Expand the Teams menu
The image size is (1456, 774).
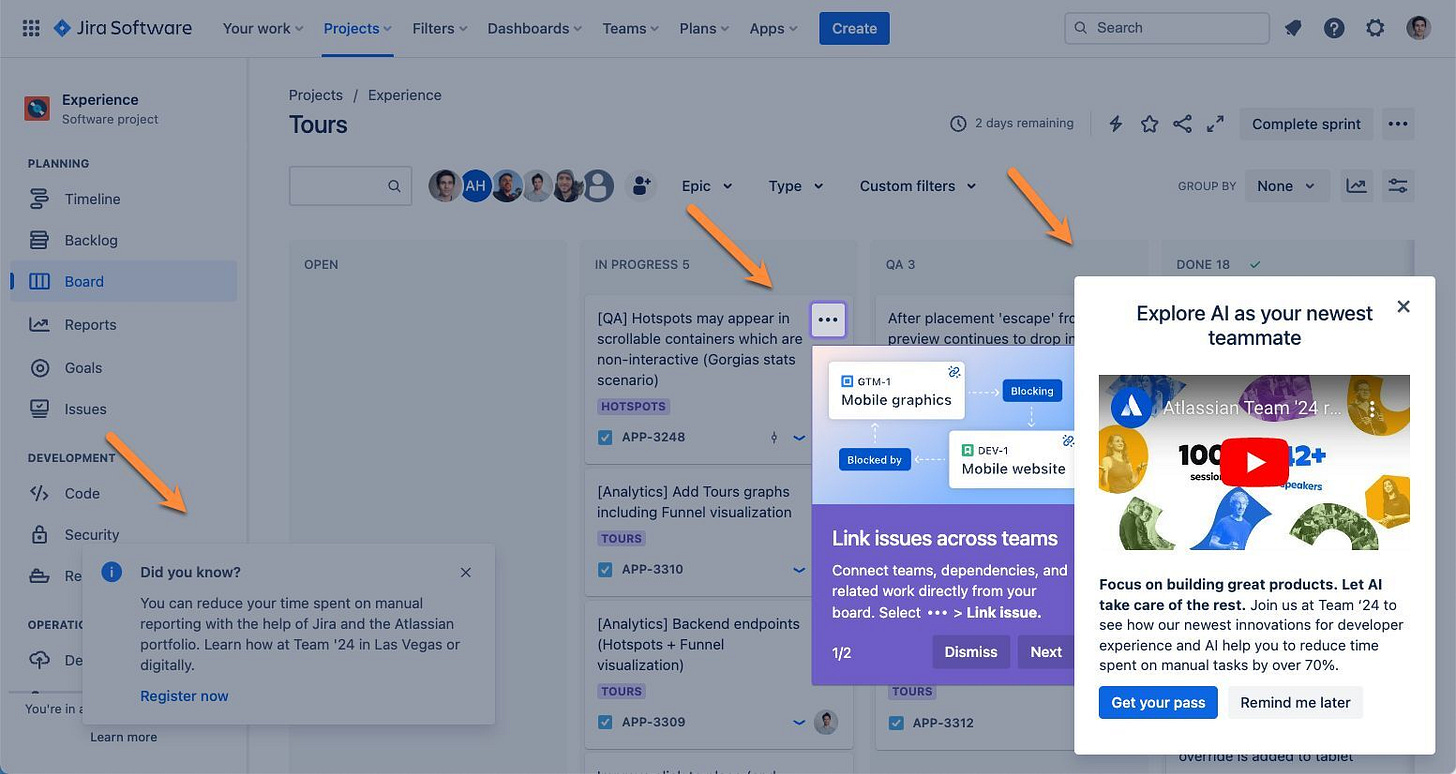(631, 28)
